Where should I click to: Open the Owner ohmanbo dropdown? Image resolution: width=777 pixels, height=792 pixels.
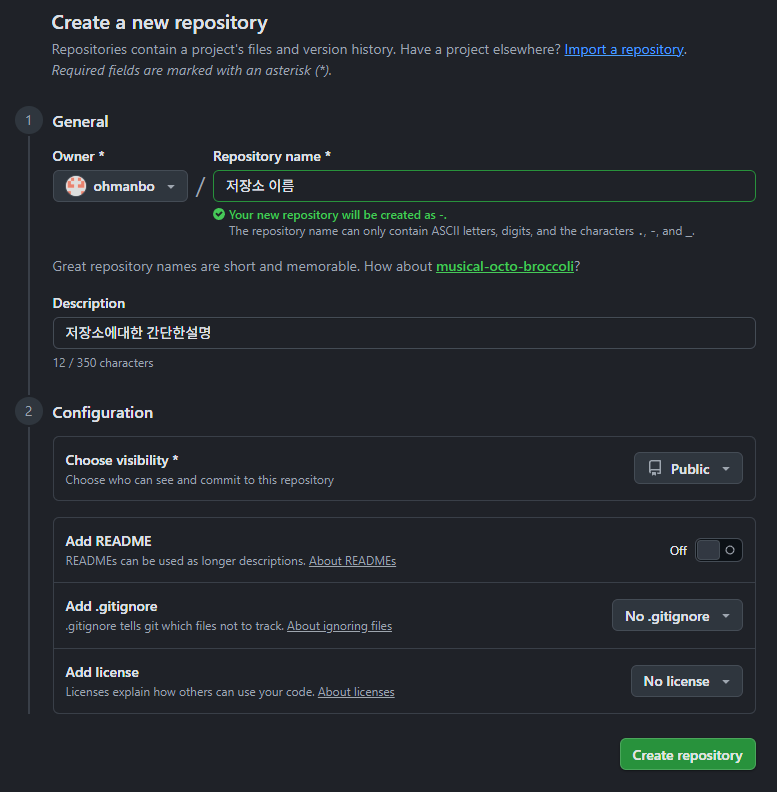point(120,186)
